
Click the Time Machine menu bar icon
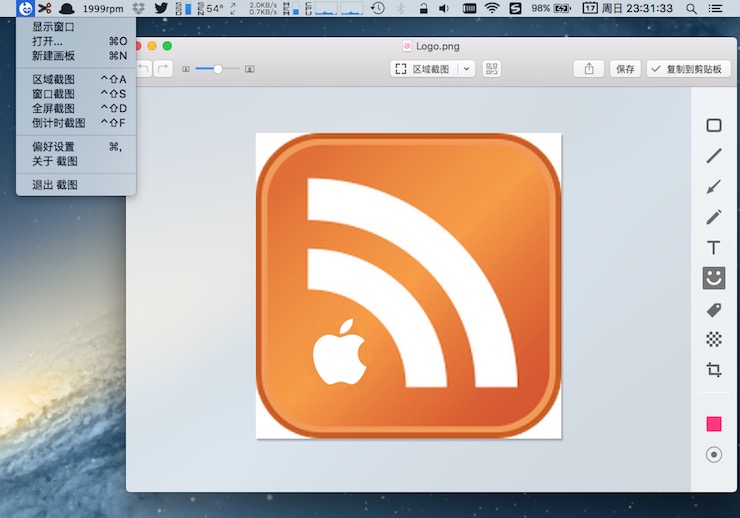(378, 8)
